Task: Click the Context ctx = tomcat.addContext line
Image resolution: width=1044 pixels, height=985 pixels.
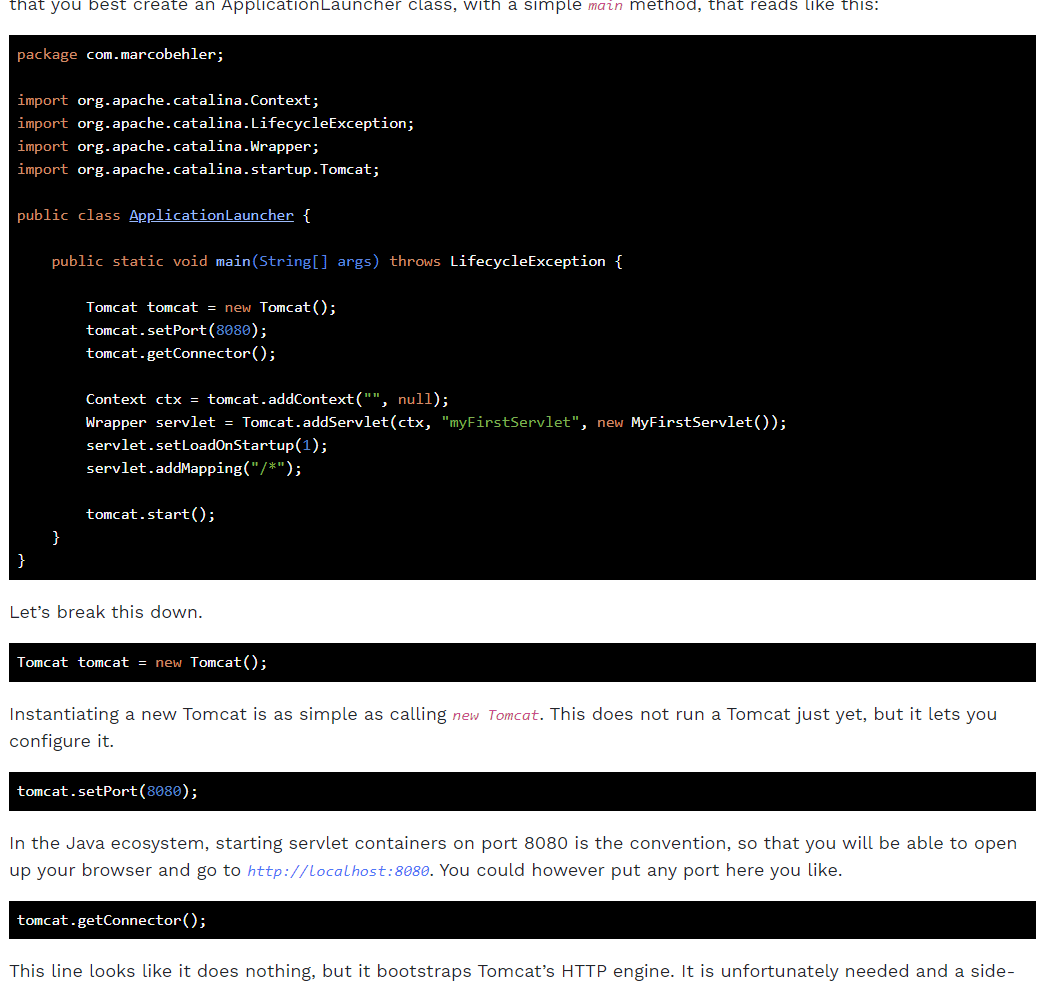Action: (267, 399)
